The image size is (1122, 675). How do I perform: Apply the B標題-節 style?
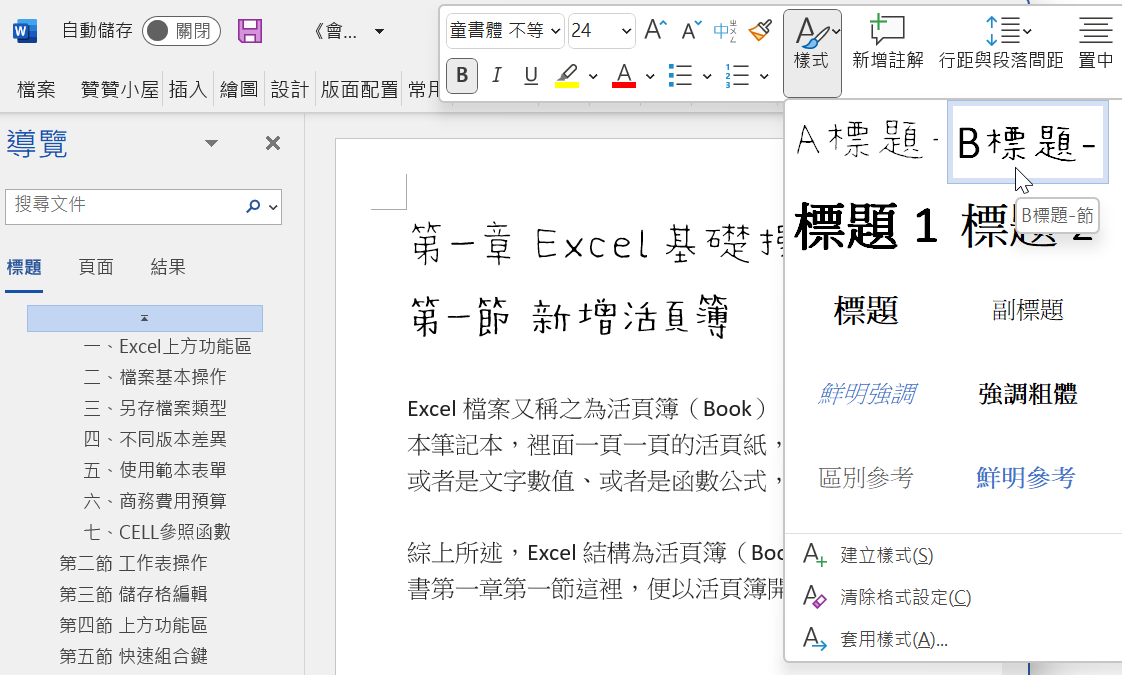click(x=1028, y=141)
